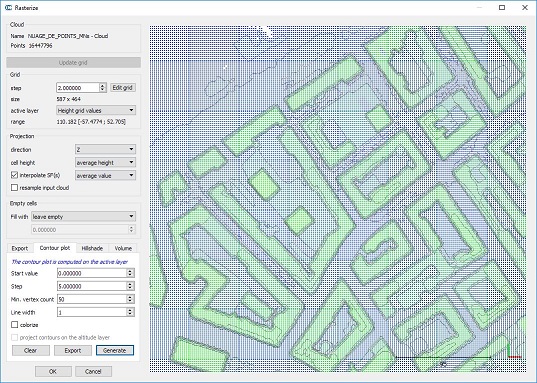Open the SF interpolation average value dropdown

coord(105,175)
